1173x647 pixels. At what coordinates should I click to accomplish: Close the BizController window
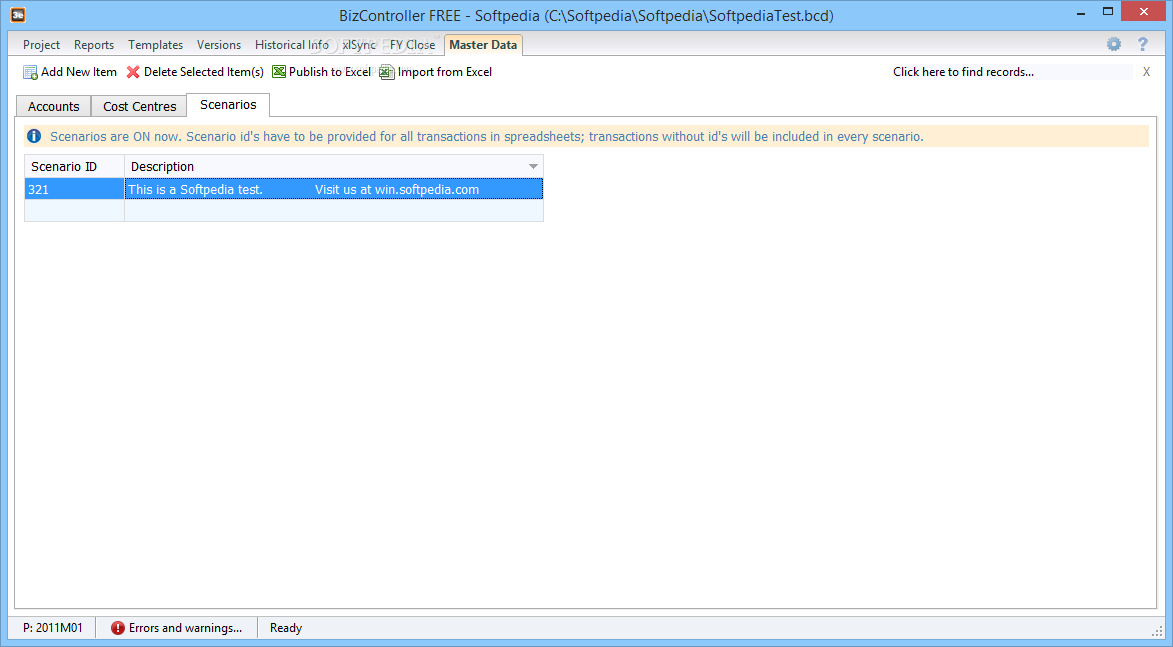click(x=1144, y=11)
